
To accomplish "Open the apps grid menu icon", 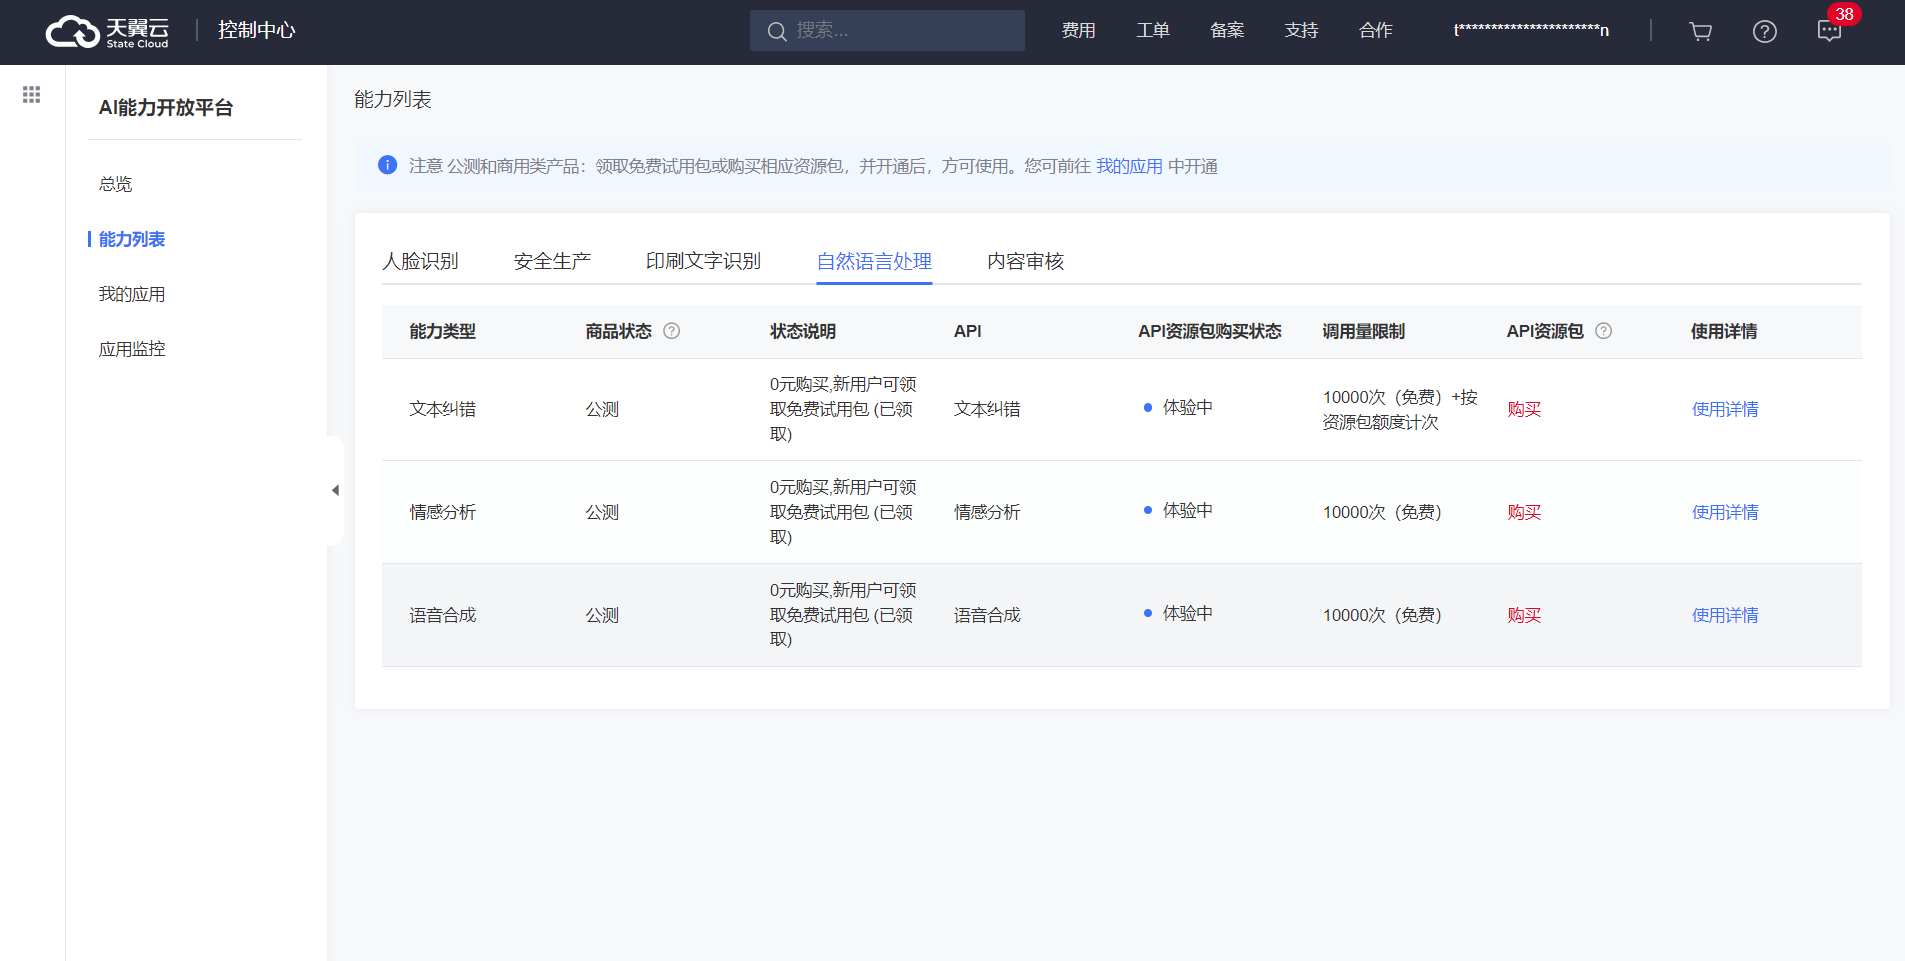I will coord(32,94).
